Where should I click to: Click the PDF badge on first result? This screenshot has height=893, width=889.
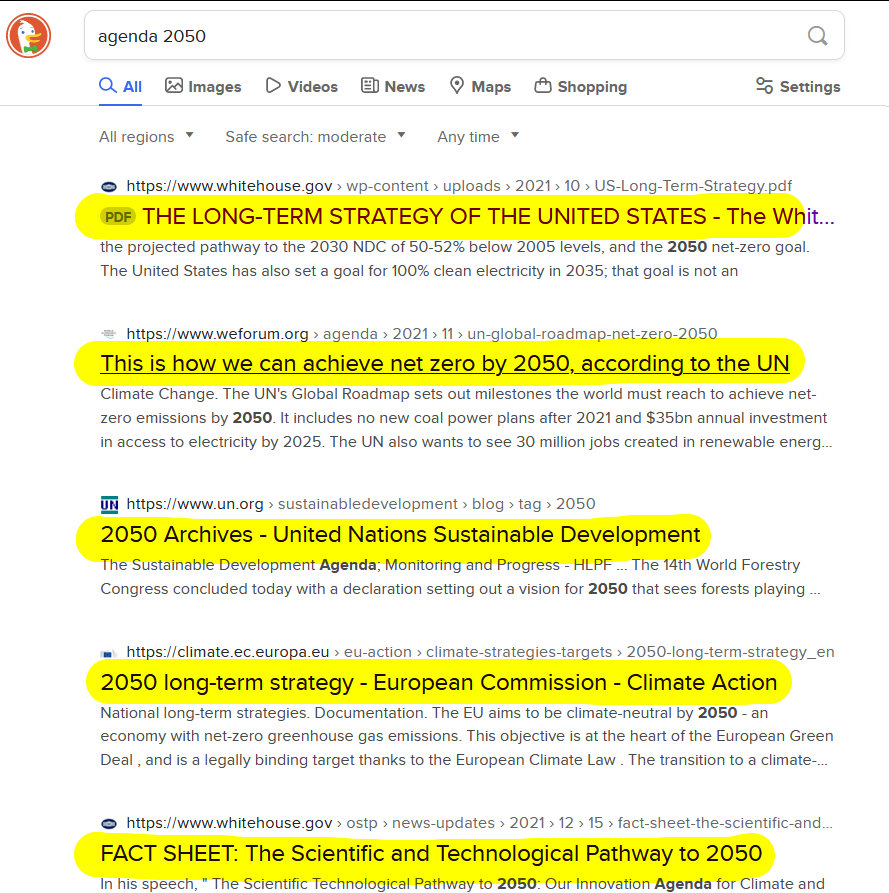click(118, 217)
